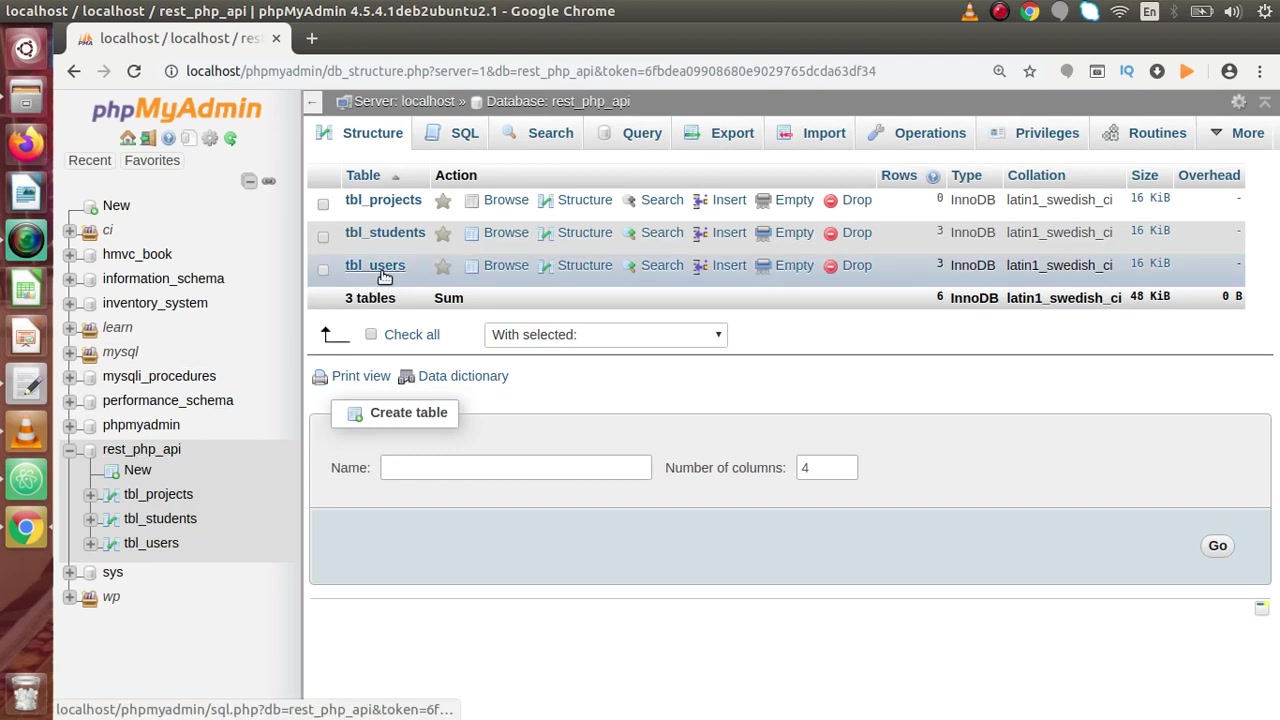Screen dimensions: 1280x720
Task: Reload the navigation panel with the green icon
Action: coord(230,138)
